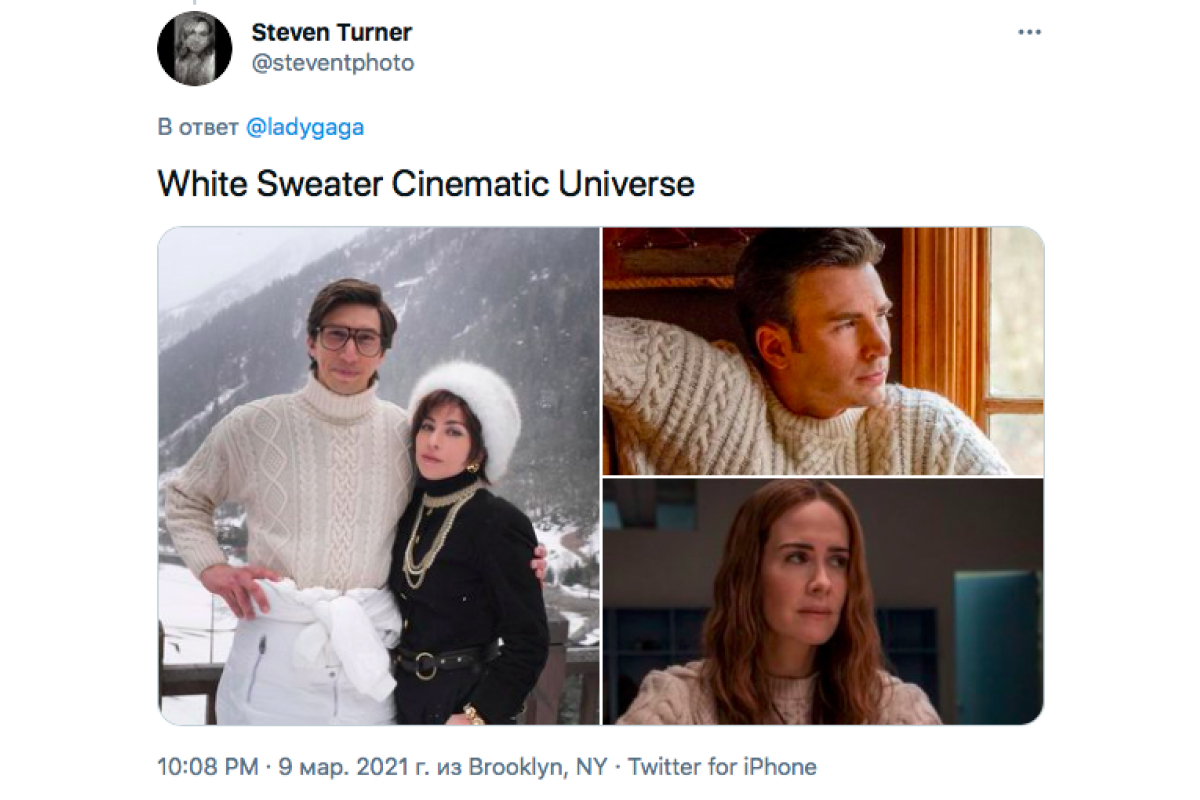The image size is (1200, 800).
Task: Click the @steventphoto handle
Action: pos(332,63)
